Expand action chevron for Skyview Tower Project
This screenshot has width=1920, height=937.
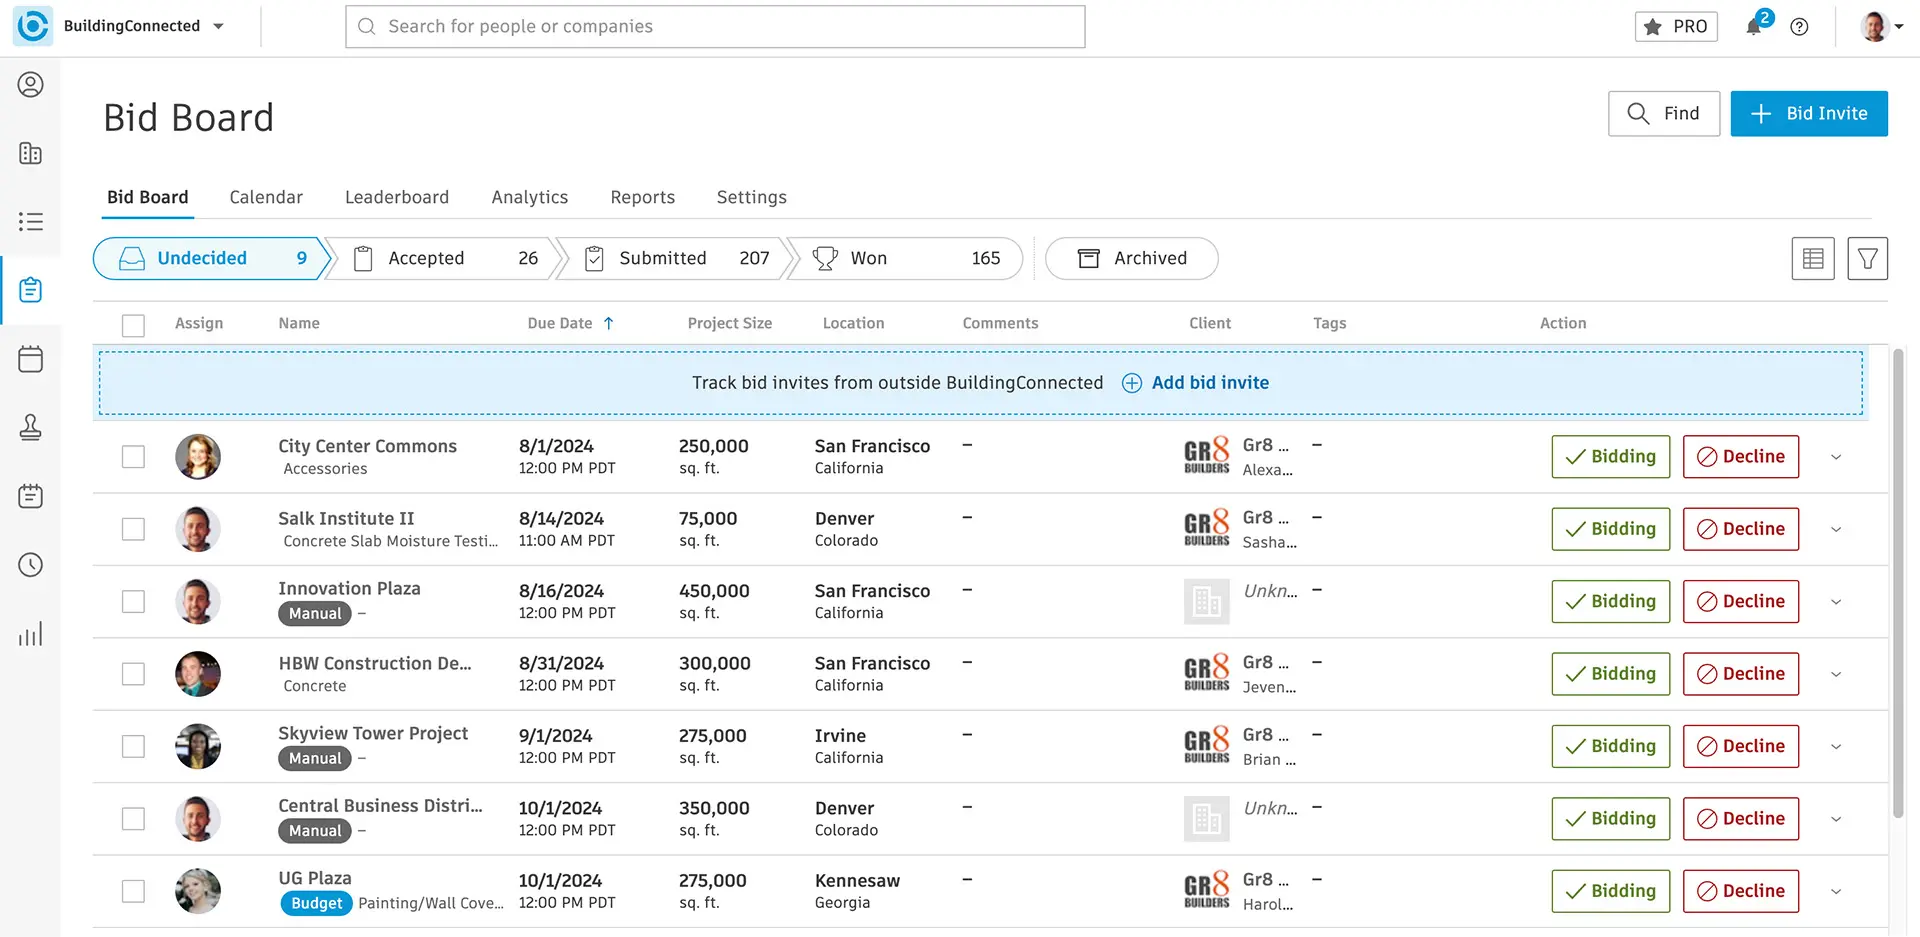(x=1836, y=747)
